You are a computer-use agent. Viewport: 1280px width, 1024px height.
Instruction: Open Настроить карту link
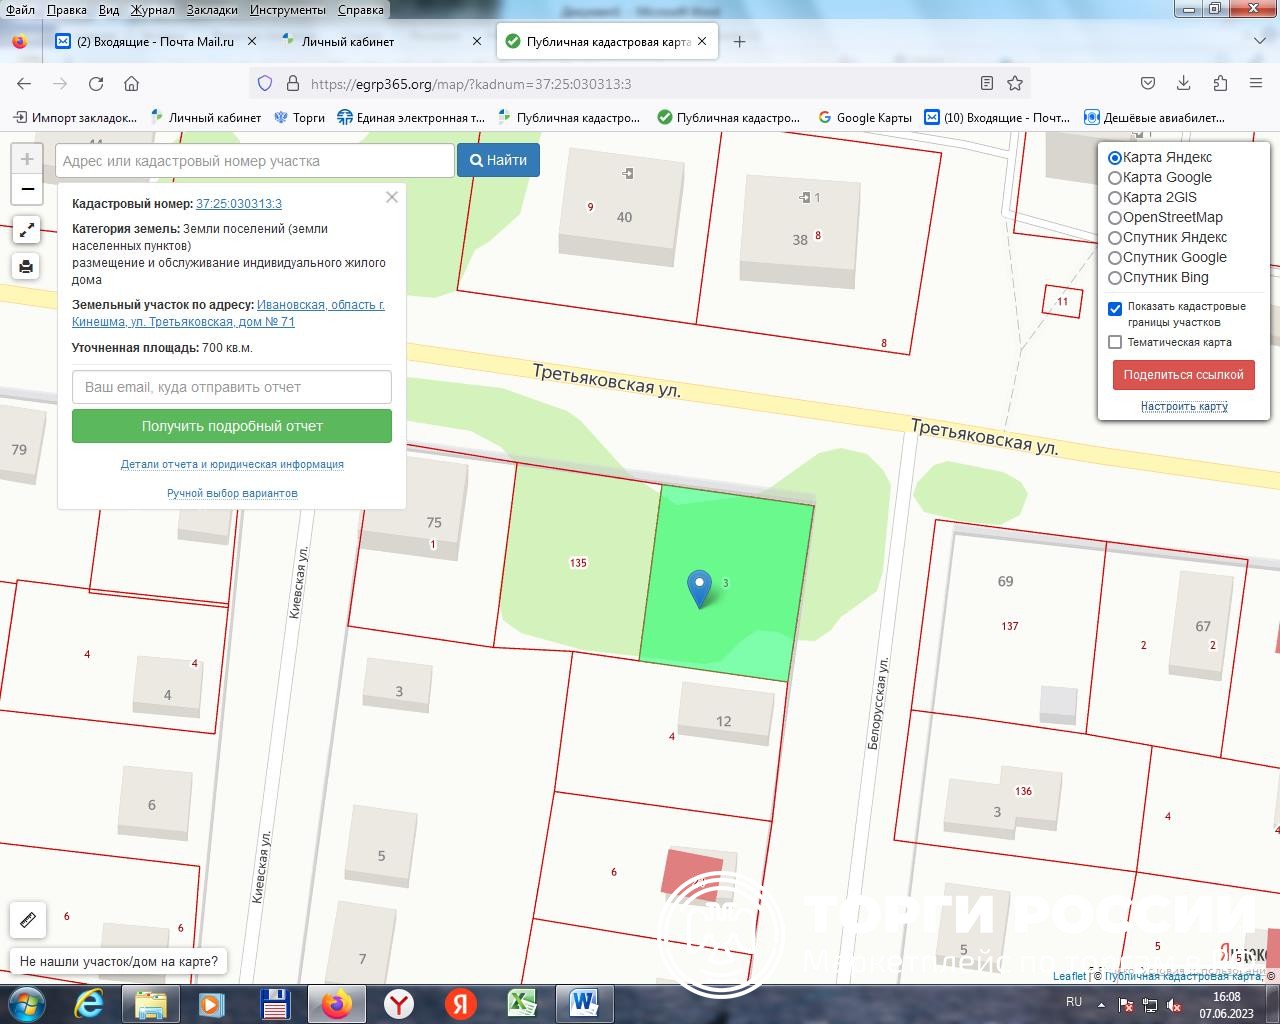[1184, 406]
